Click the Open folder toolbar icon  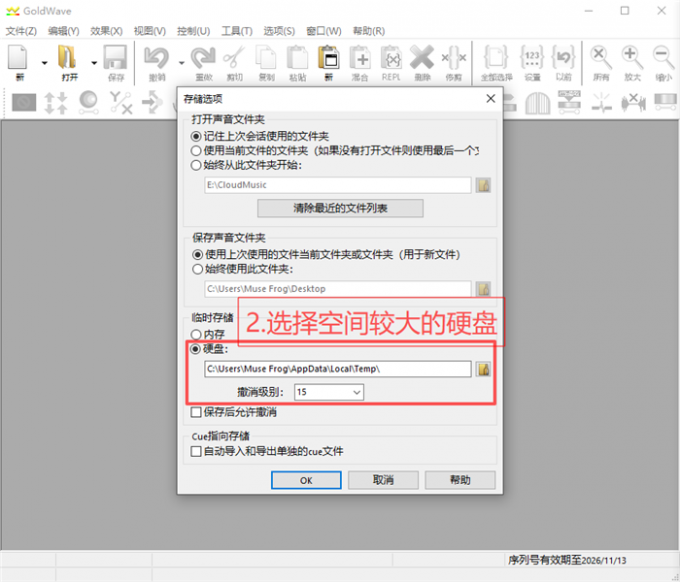click(68, 59)
